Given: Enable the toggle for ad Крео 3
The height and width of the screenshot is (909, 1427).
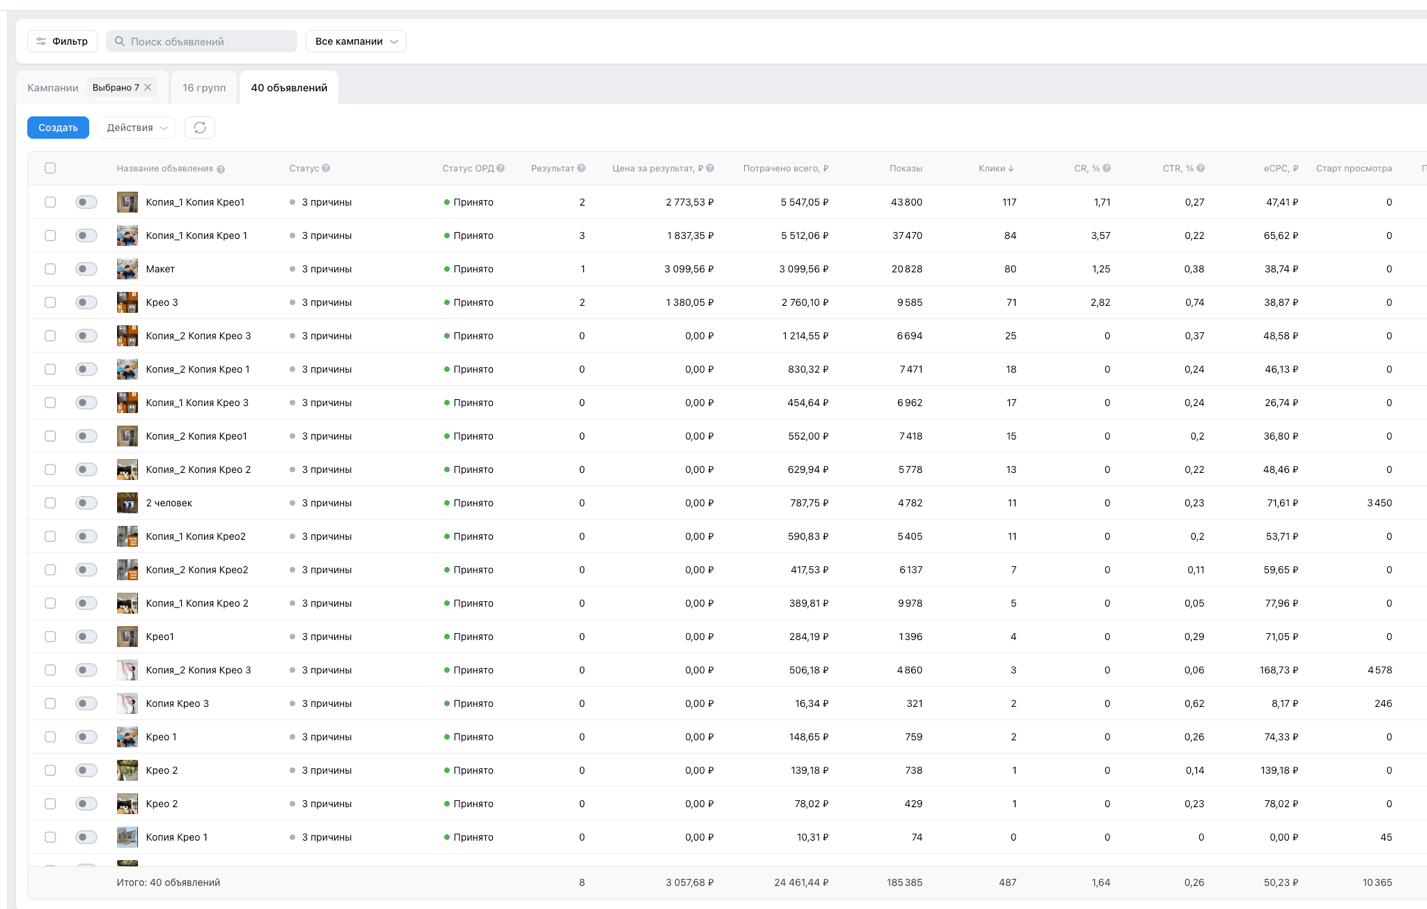Looking at the screenshot, I should 87,302.
